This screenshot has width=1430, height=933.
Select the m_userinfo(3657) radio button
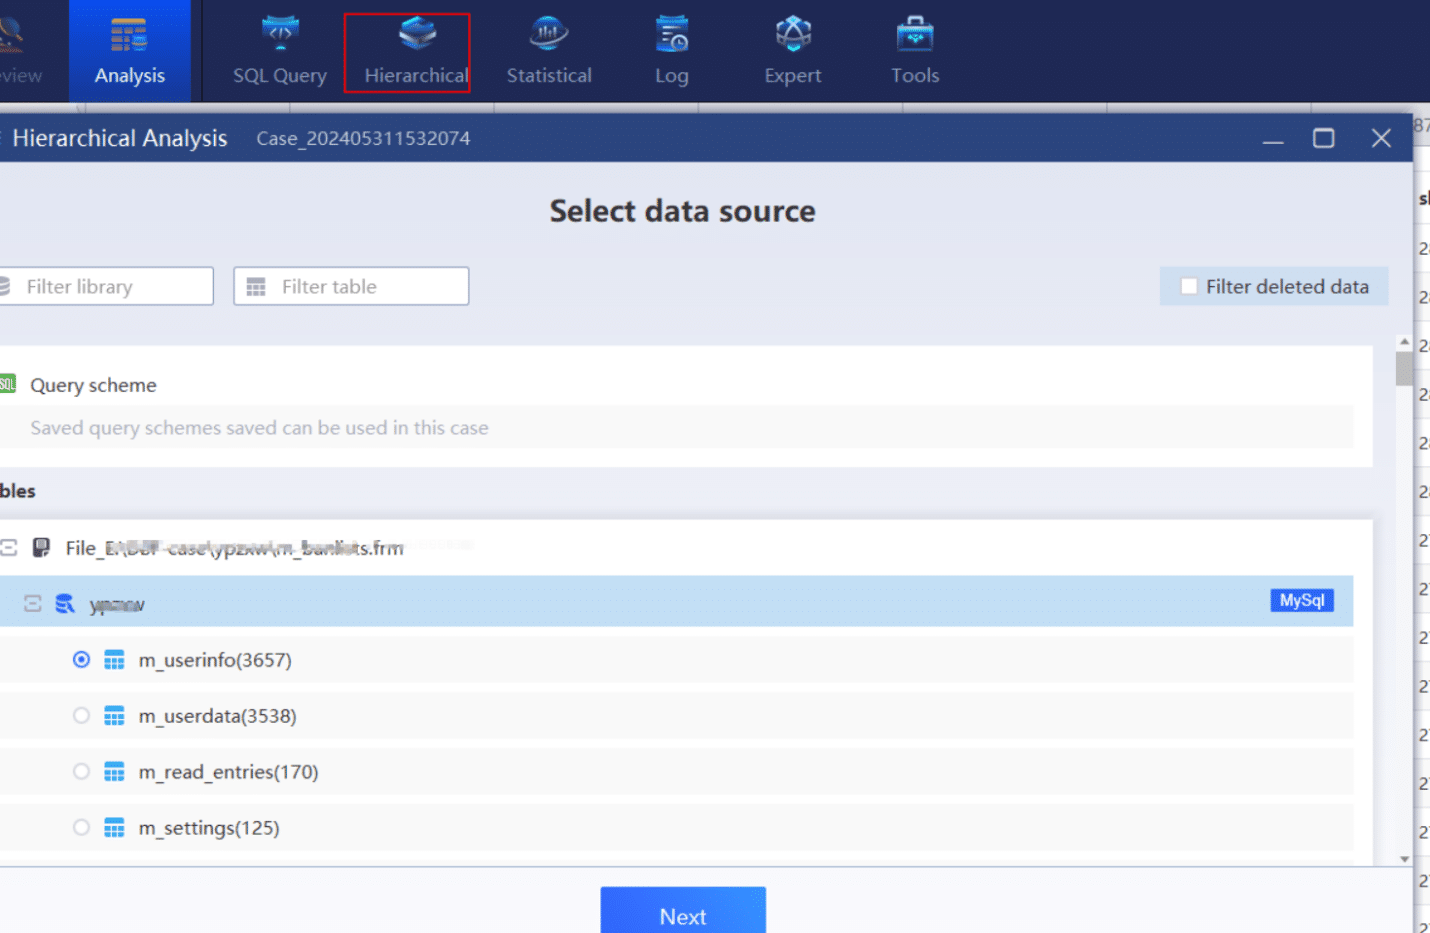(82, 660)
